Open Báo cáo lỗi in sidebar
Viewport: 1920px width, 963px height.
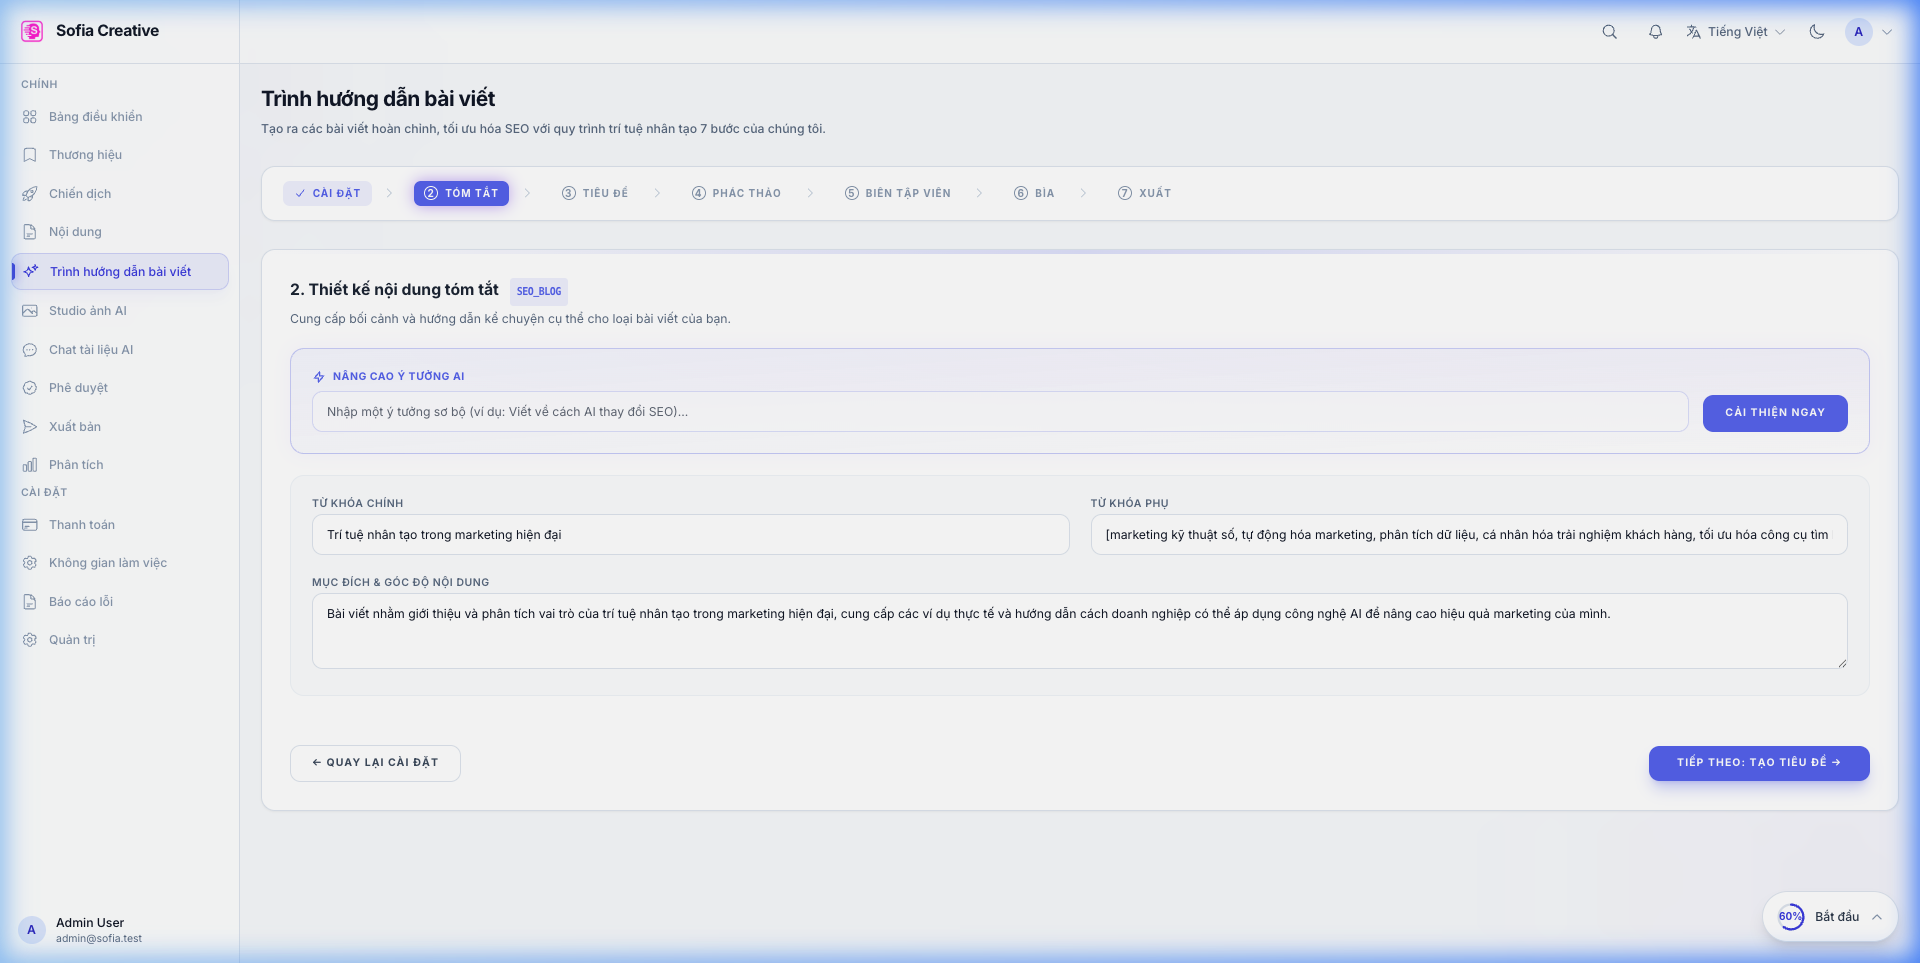pyautogui.click(x=80, y=602)
